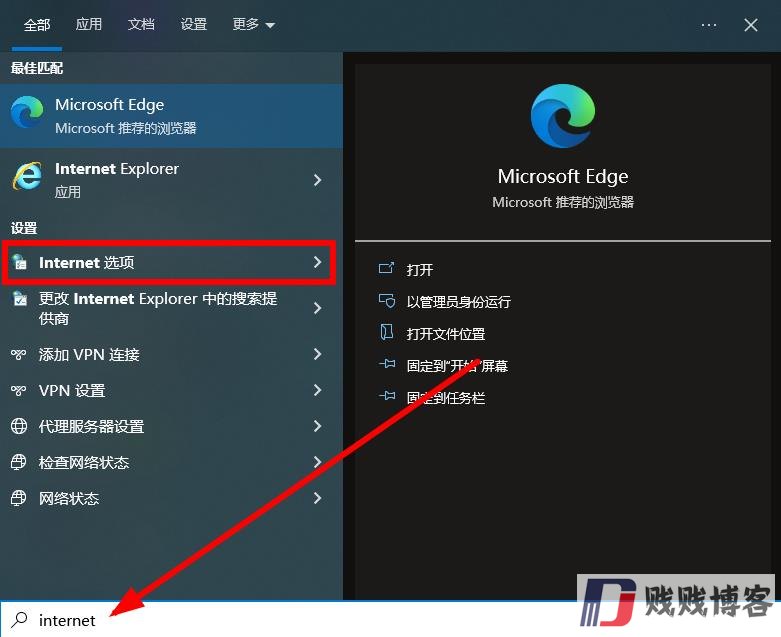The image size is (781, 637).
Task: Open 添加 VPN 连接 result
Action: (x=171, y=355)
